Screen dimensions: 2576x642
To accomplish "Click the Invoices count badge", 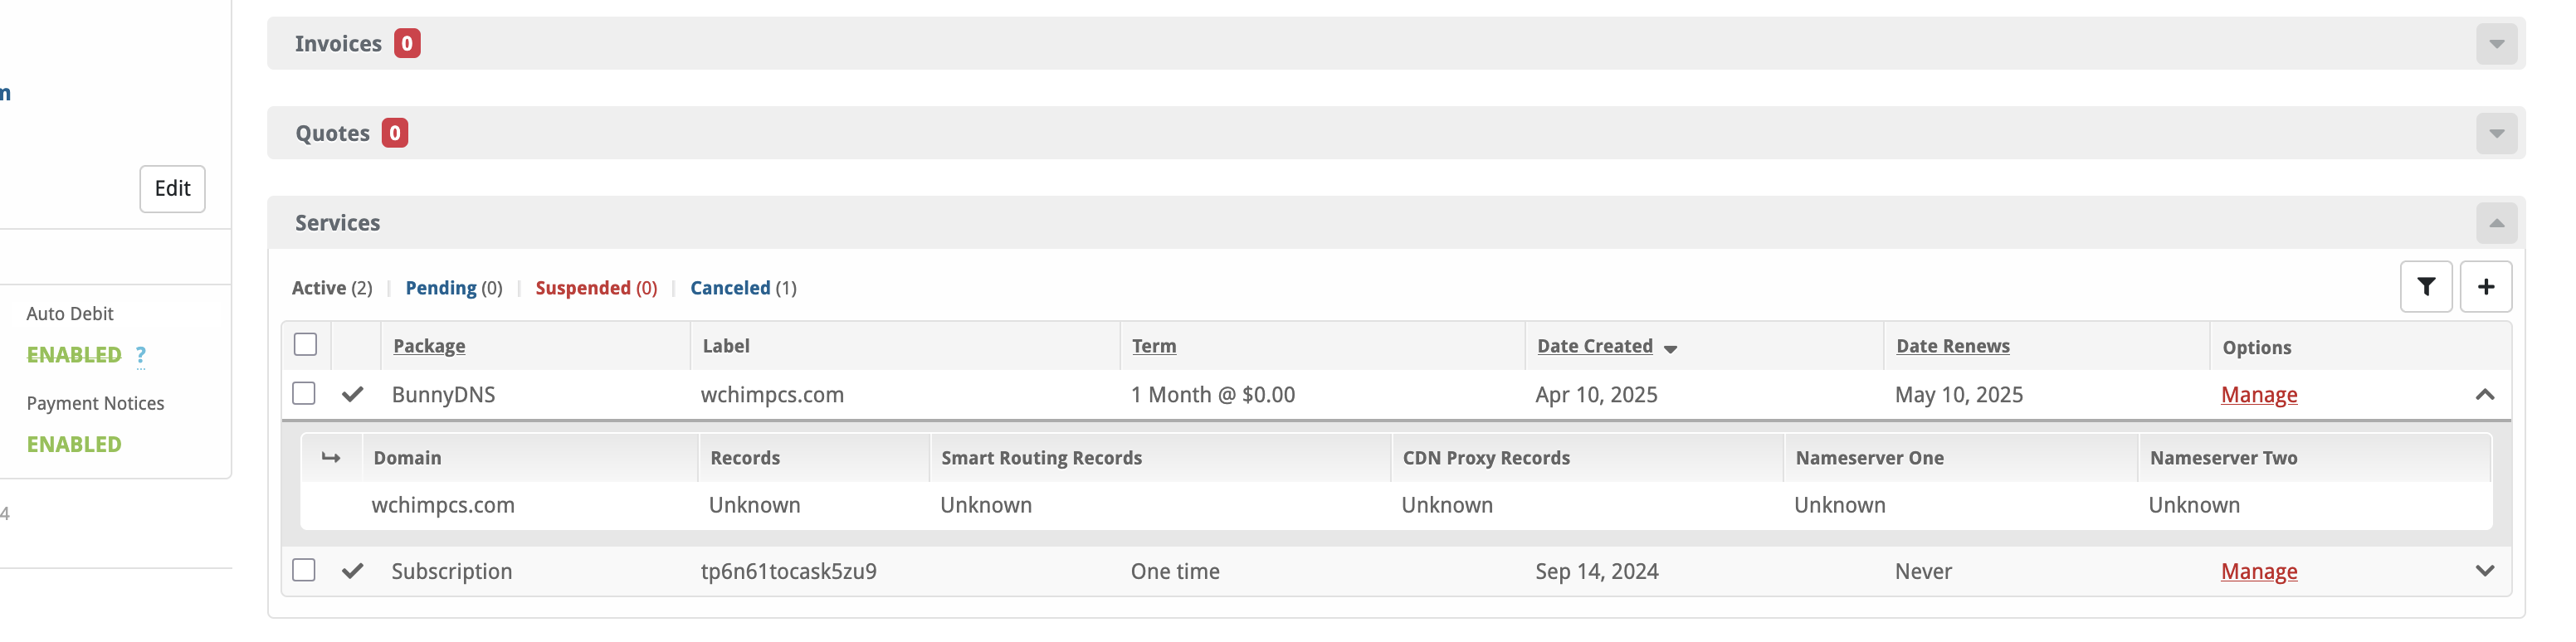I will pos(407,43).
